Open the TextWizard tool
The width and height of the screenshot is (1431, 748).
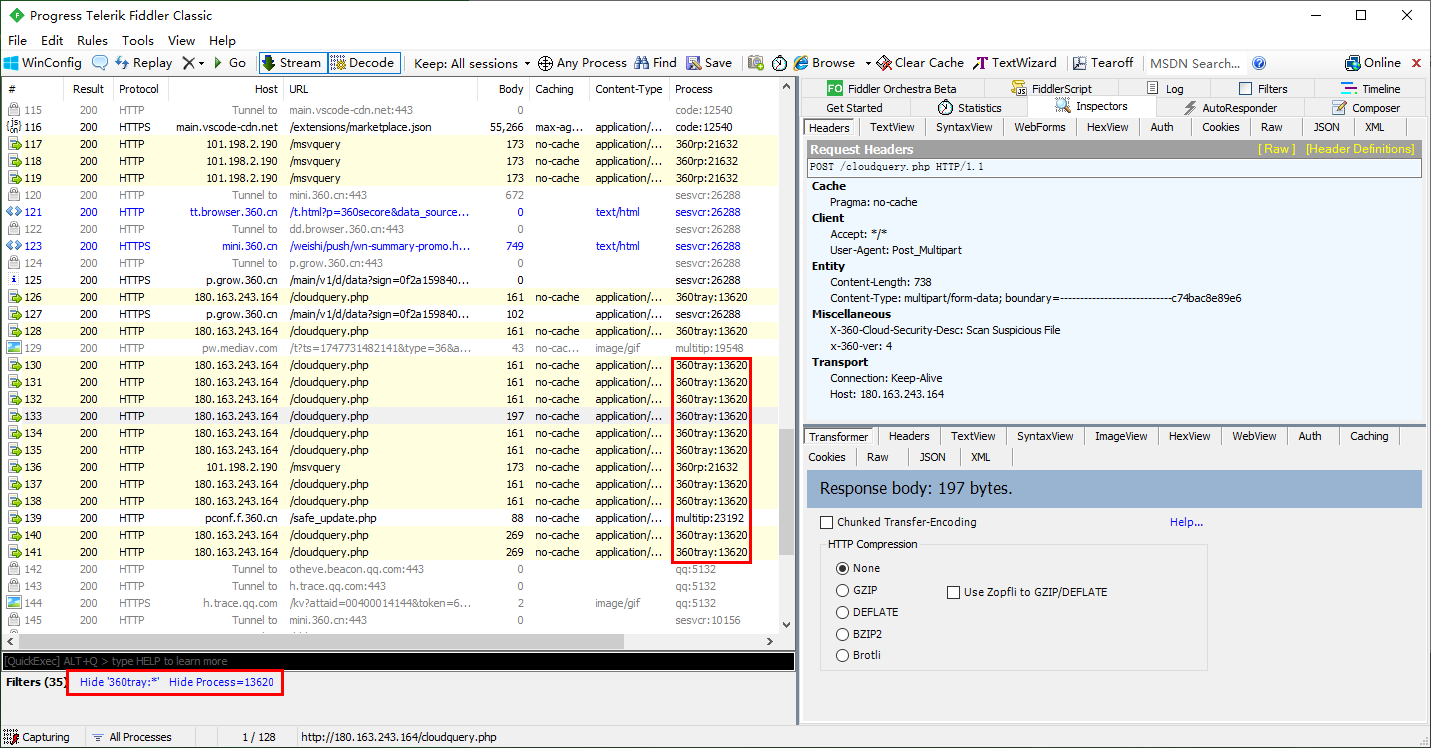pyautogui.click(x=1015, y=63)
